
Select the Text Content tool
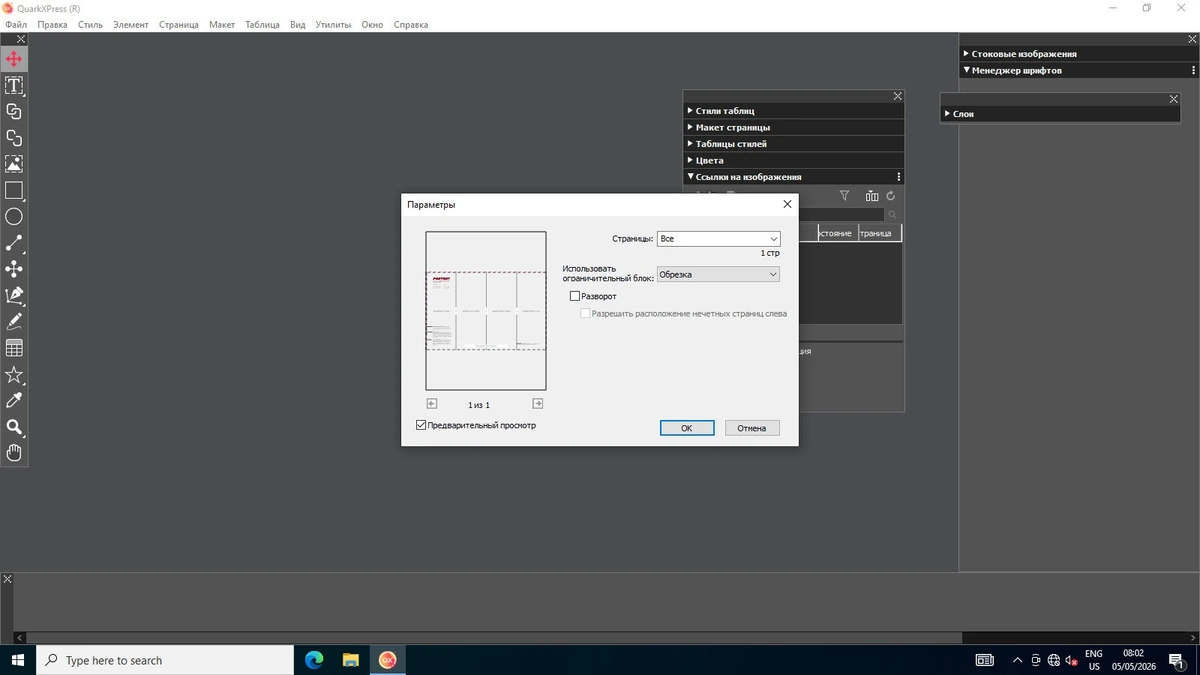[x=14, y=85]
